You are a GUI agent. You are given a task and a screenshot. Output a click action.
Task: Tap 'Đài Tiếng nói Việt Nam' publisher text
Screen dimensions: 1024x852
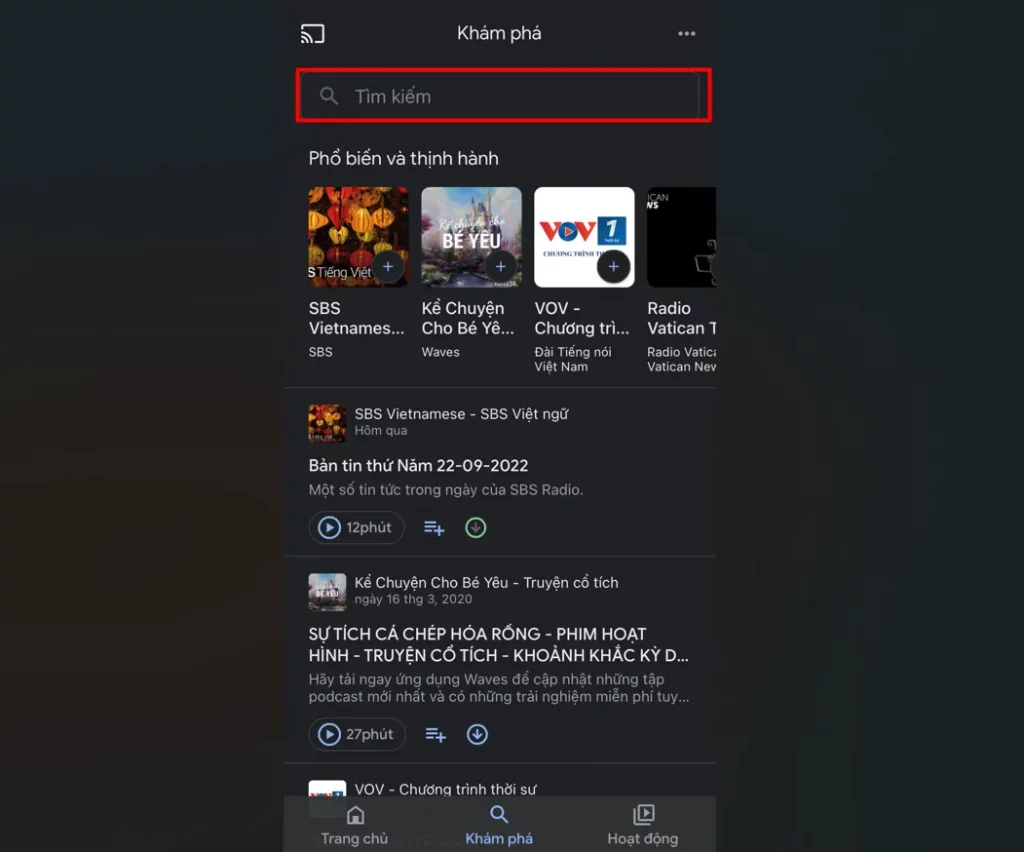pyautogui.click(x=573, y=359)
